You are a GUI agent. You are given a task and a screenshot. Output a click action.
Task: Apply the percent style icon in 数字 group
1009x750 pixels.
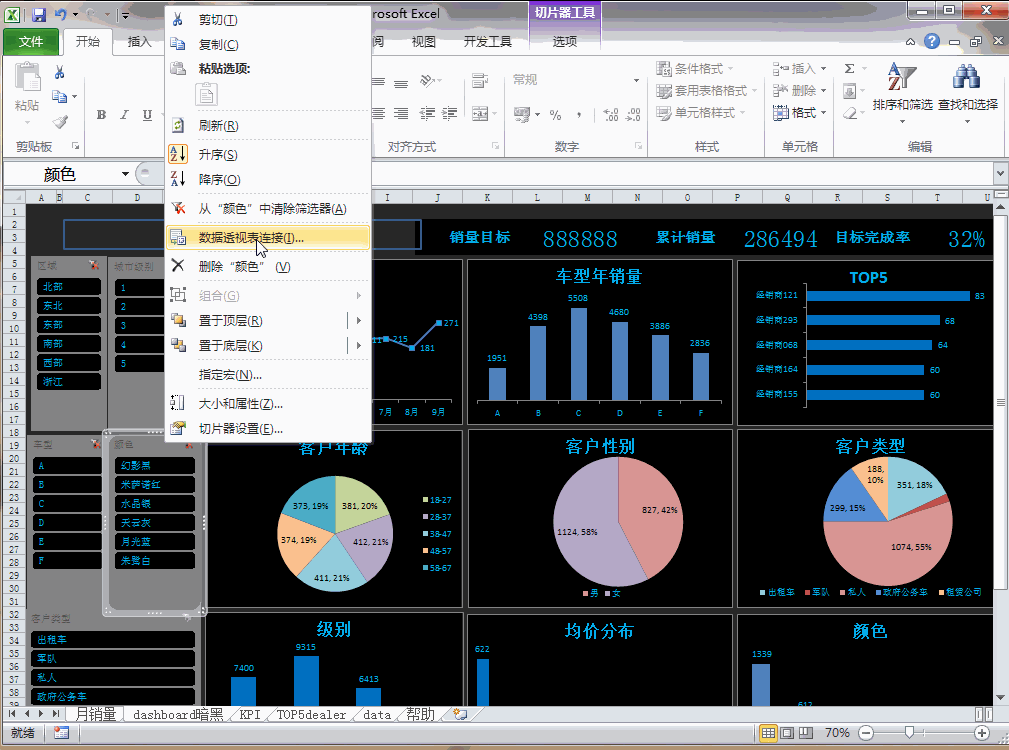tap(555, 115)
